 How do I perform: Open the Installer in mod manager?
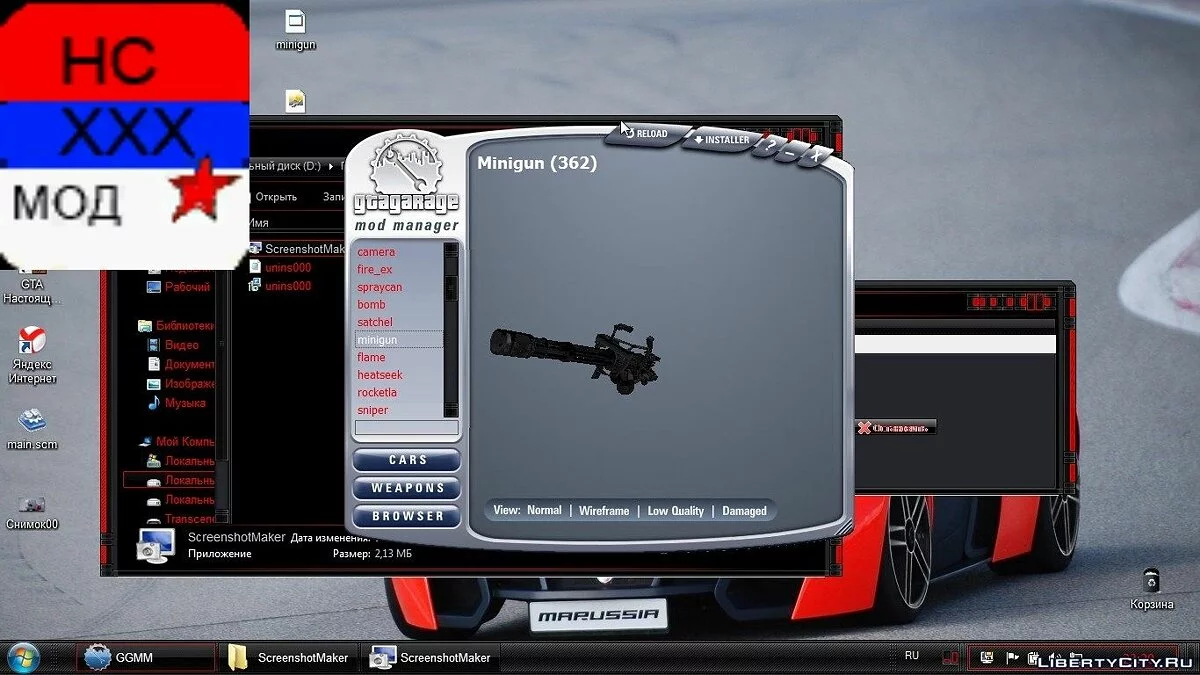coord(720,140)
